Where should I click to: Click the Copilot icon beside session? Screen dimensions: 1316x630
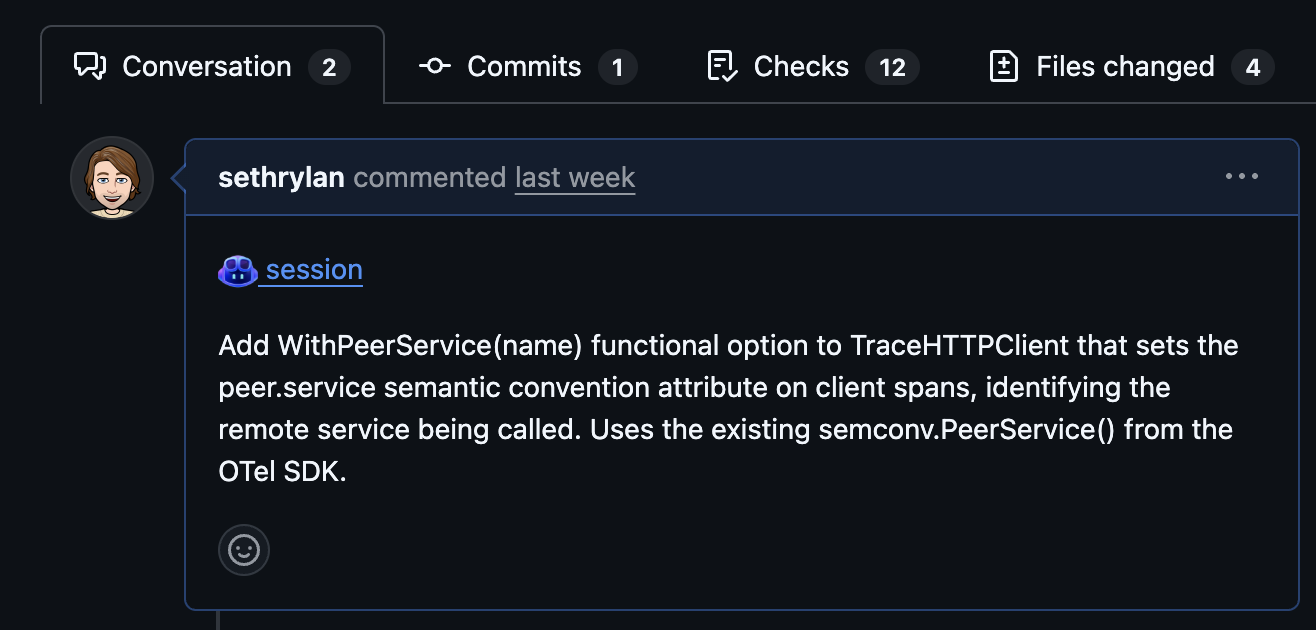point(238,271)
